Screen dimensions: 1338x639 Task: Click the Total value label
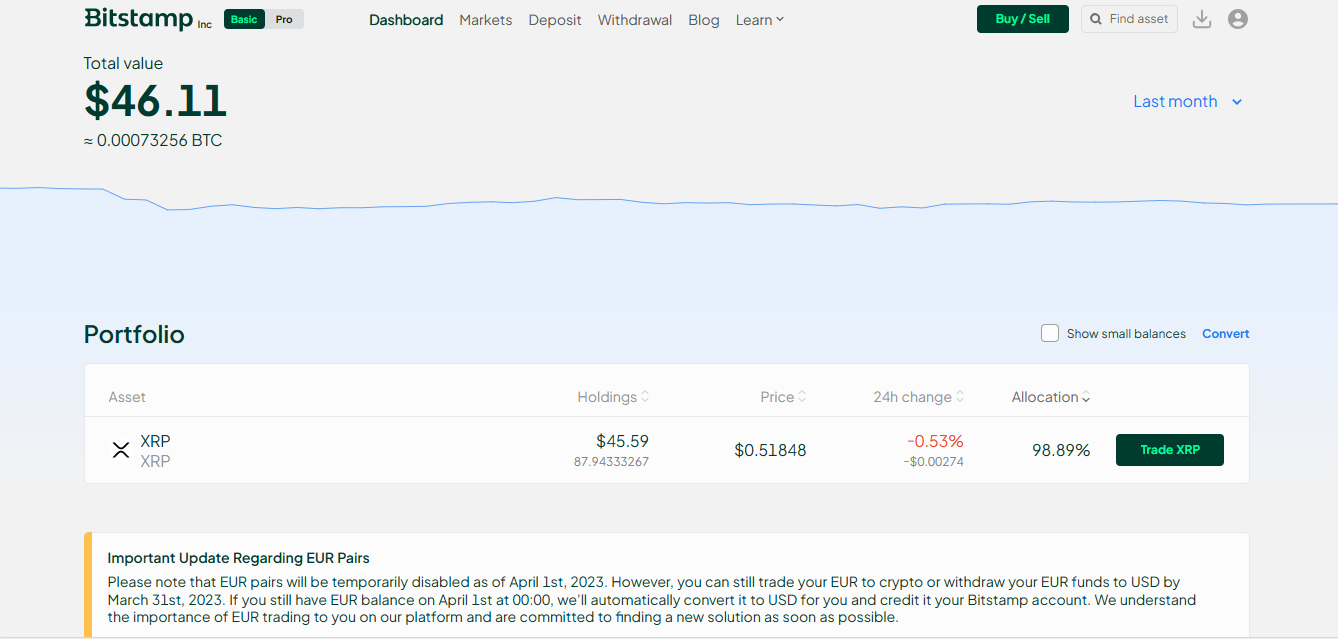pyautogui.click(x=123, y=63)
